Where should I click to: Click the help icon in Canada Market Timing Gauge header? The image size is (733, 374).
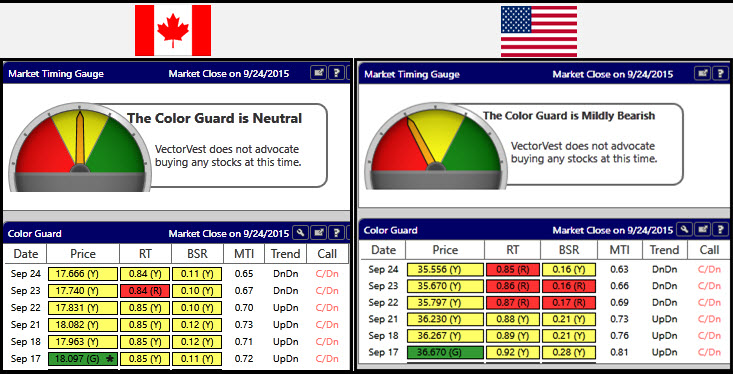[336, 73]
